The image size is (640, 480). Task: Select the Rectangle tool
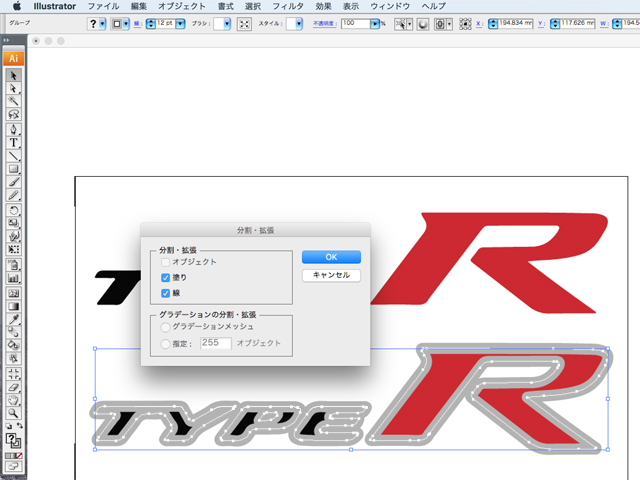point(13,169)
